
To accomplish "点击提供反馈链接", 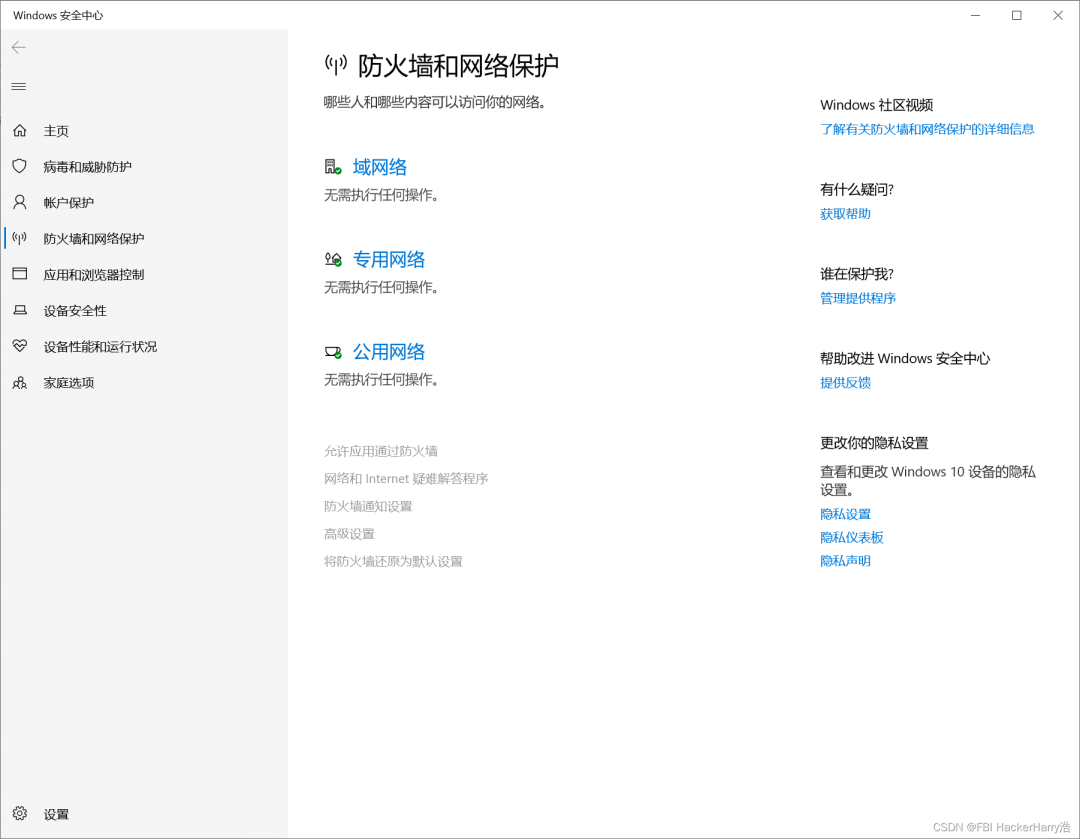I will [x=845, y=382].
